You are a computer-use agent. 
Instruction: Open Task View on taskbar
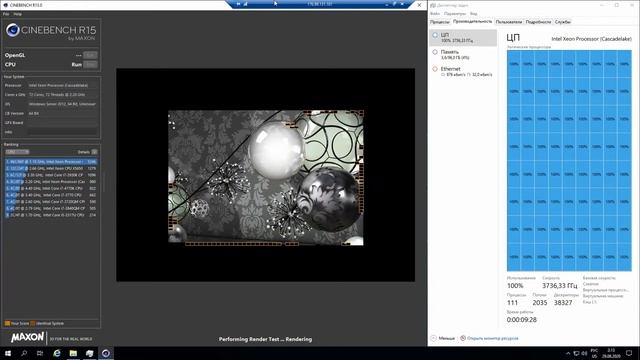[x=40, y=353]
